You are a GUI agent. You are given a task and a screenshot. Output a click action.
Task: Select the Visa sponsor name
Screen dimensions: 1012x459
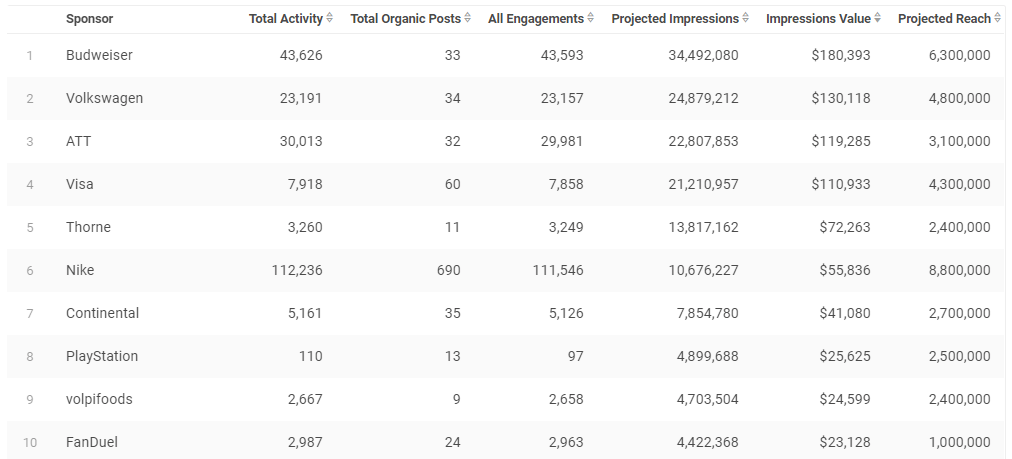coord(79,184)
